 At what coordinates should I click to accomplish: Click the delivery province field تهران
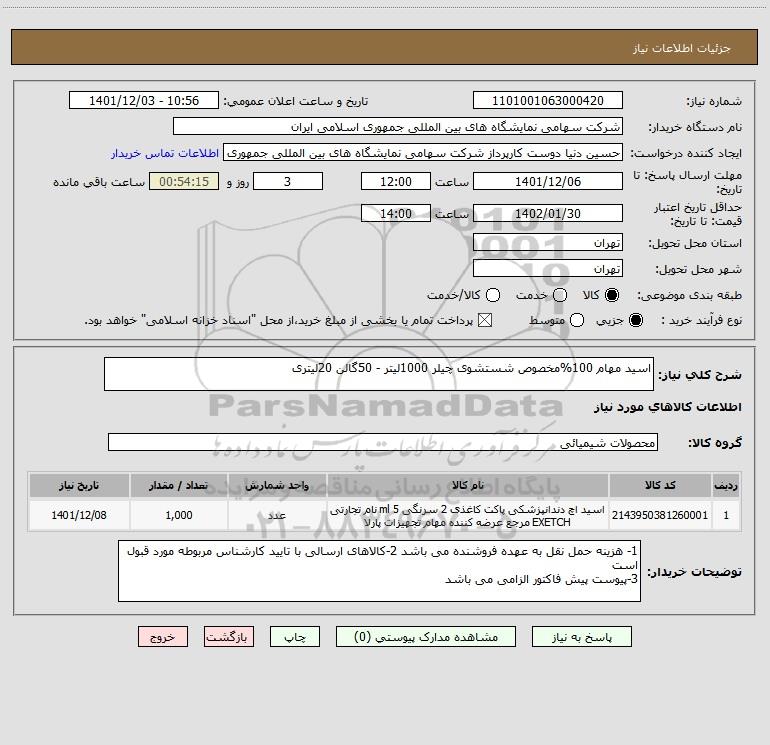(548, 243)
